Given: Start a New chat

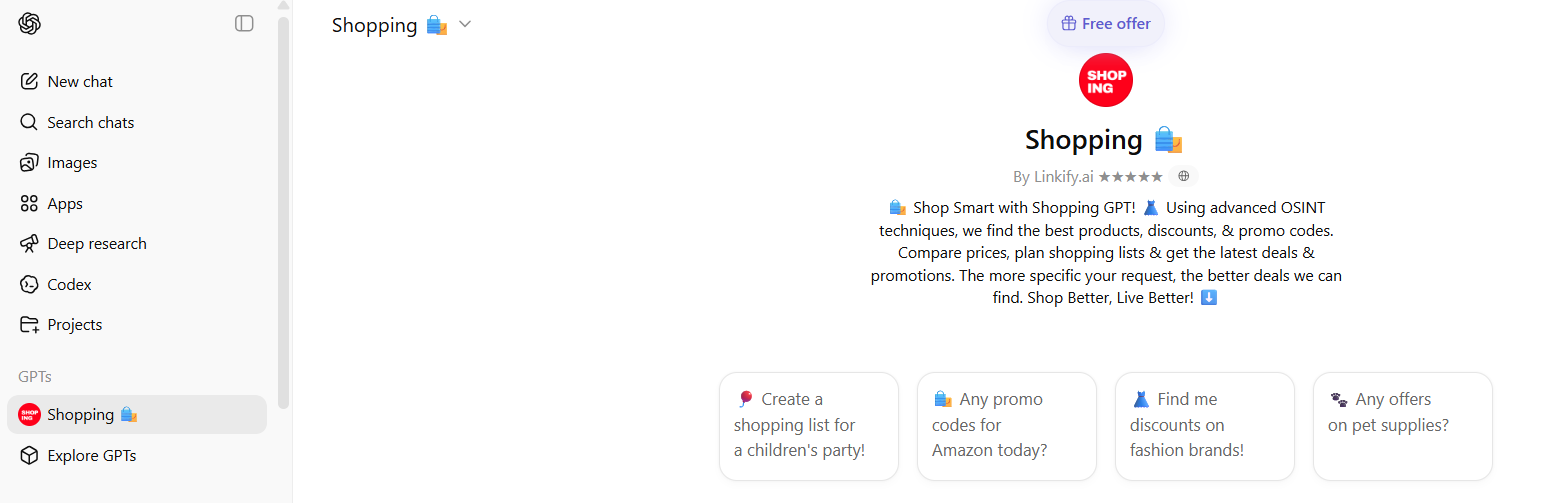Looking at the screenshot, I should point(80,82).
